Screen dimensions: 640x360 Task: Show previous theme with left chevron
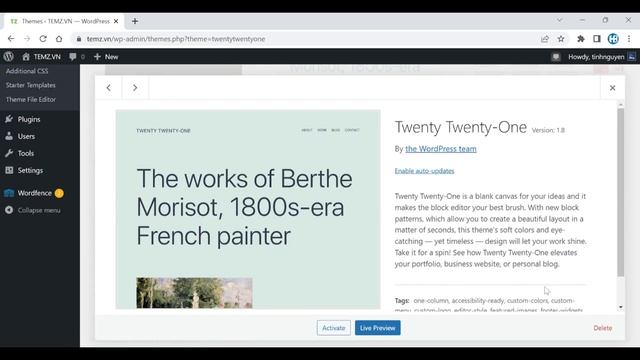109,88
